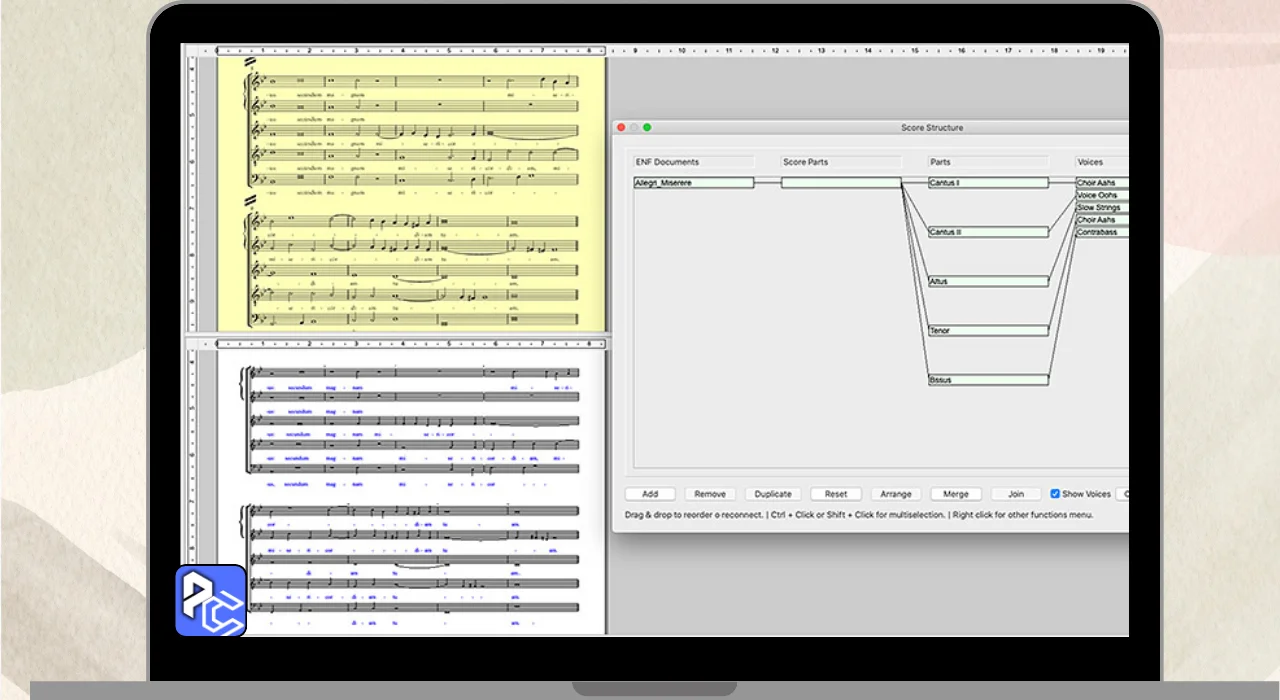Click the ENF Documents column header

pos(693,162)
